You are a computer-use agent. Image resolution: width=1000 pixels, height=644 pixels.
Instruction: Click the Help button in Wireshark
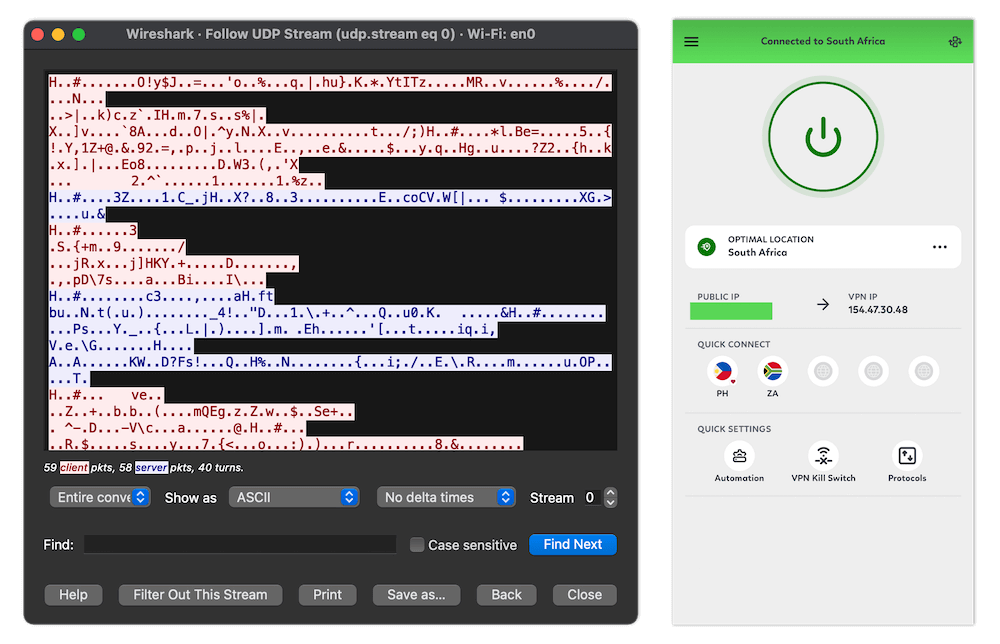[73, 594]
